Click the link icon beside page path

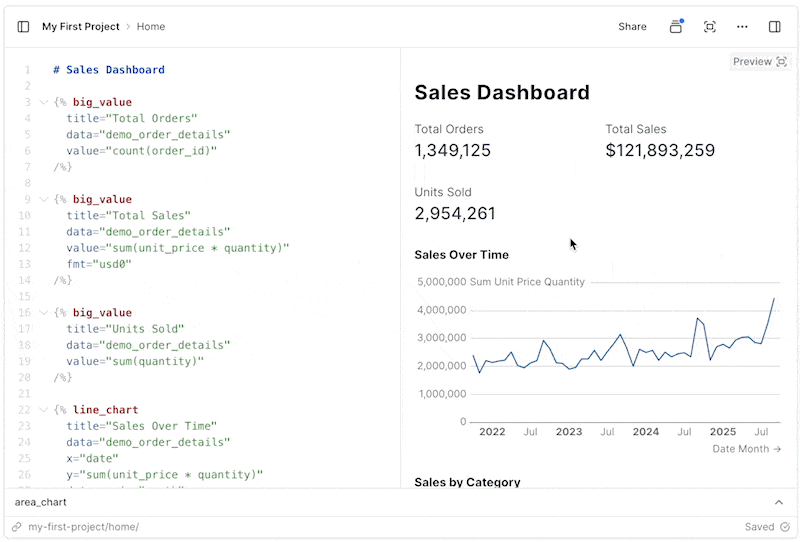17,527
